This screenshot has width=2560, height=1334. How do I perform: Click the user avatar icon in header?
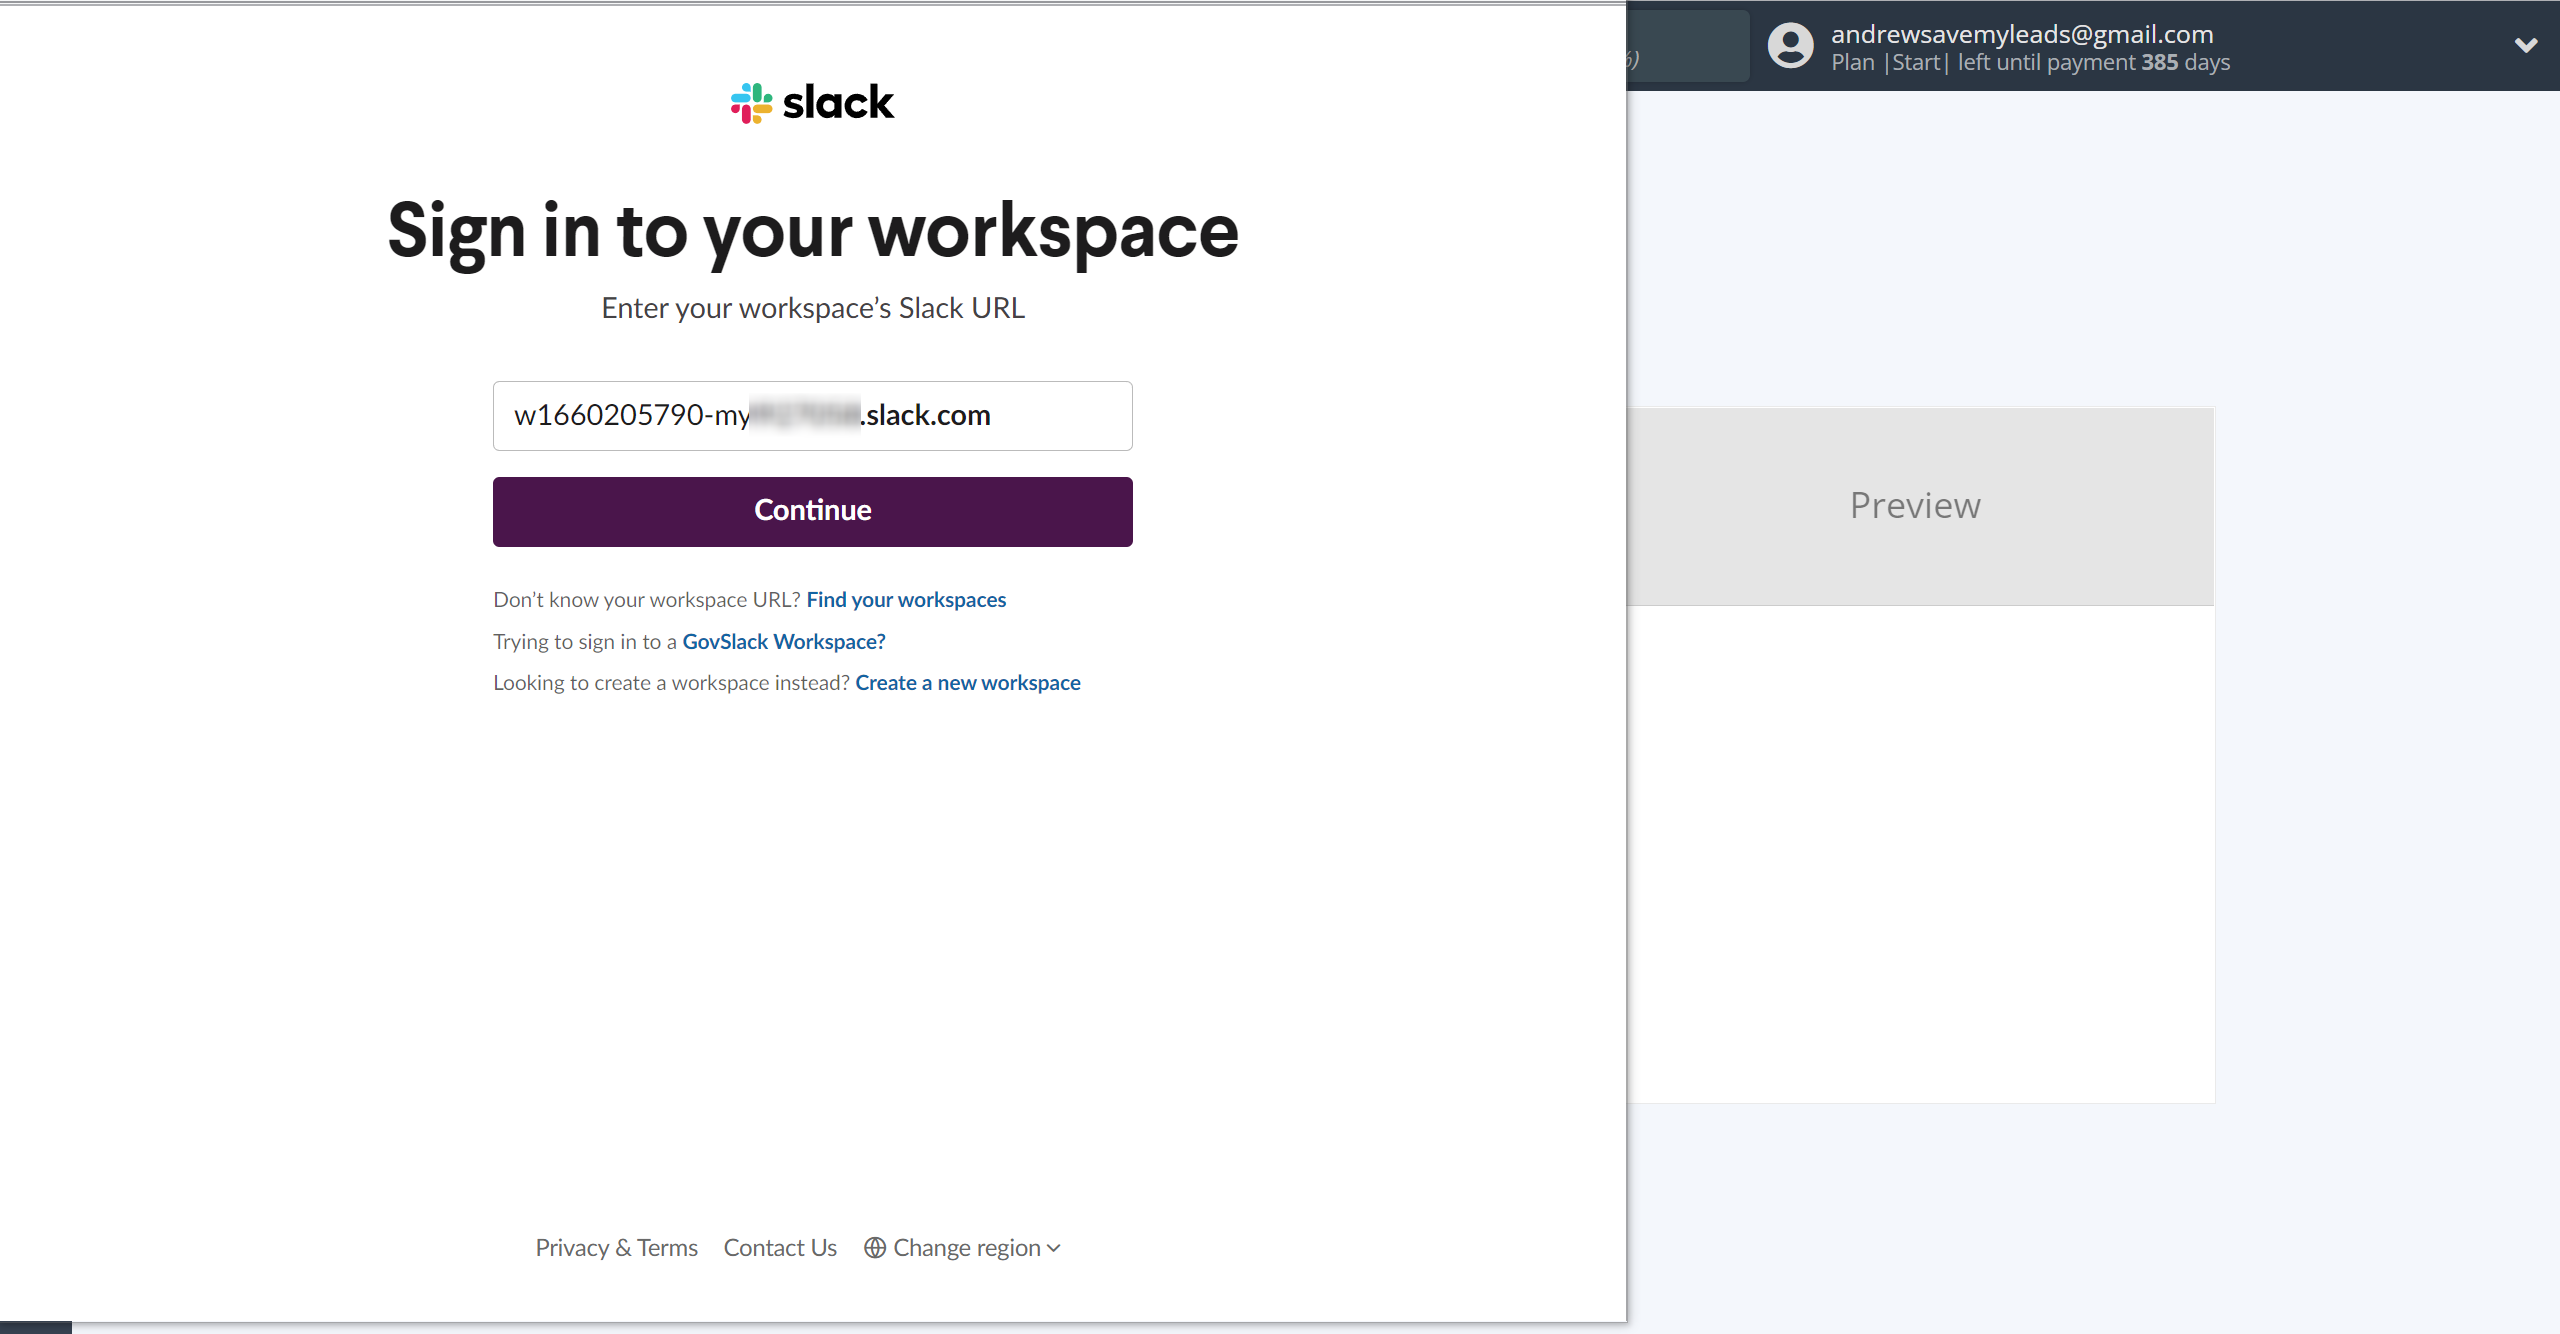[1791, 46]
